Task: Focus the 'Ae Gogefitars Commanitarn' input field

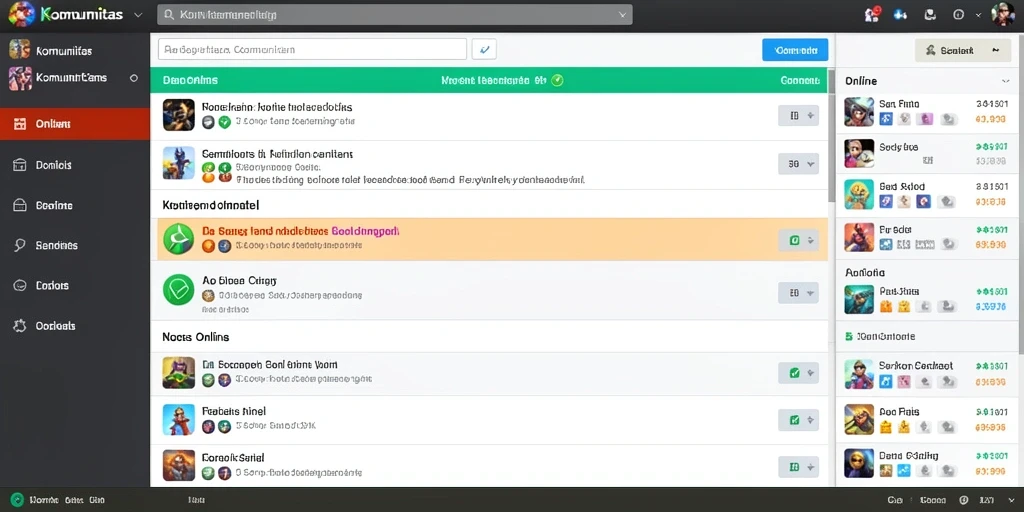Action: tap(312, 49)
